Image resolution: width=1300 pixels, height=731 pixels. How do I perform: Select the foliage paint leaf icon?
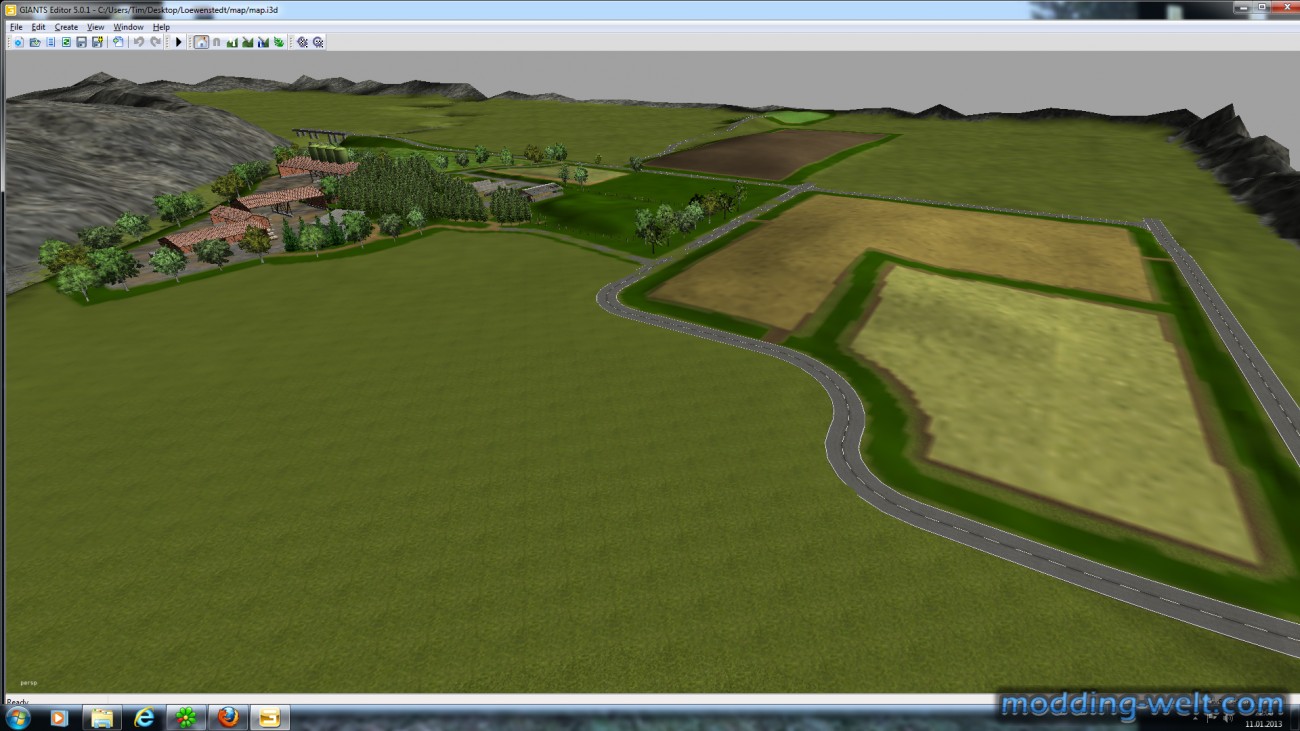coord(279,42)
